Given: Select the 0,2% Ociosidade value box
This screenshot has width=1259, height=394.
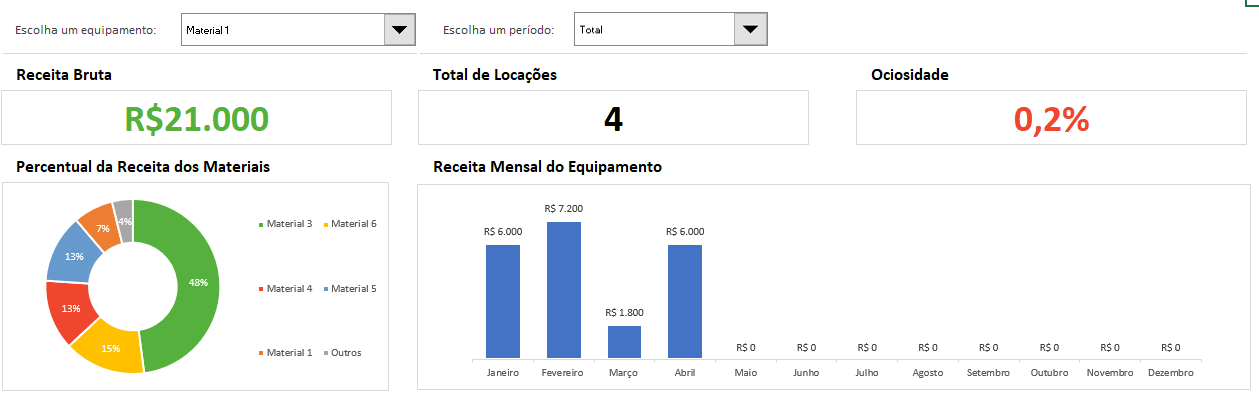Looking at the screenshot, I should pyautogui.click(x=1051, y=118).
